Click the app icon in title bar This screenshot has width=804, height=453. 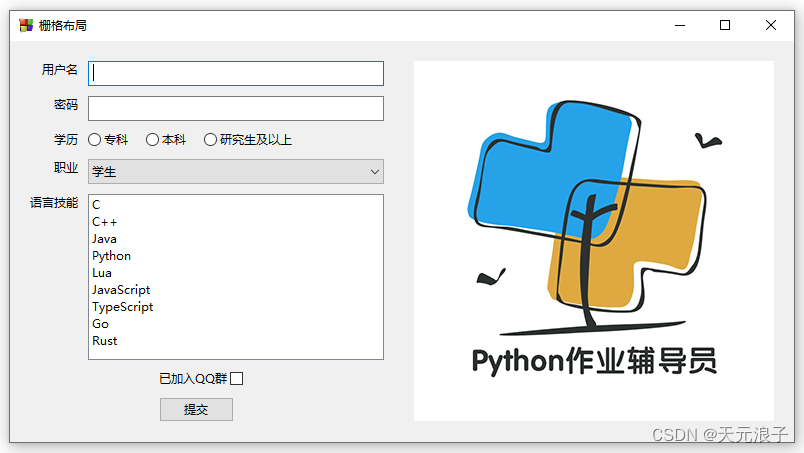(x=26, y=25)
